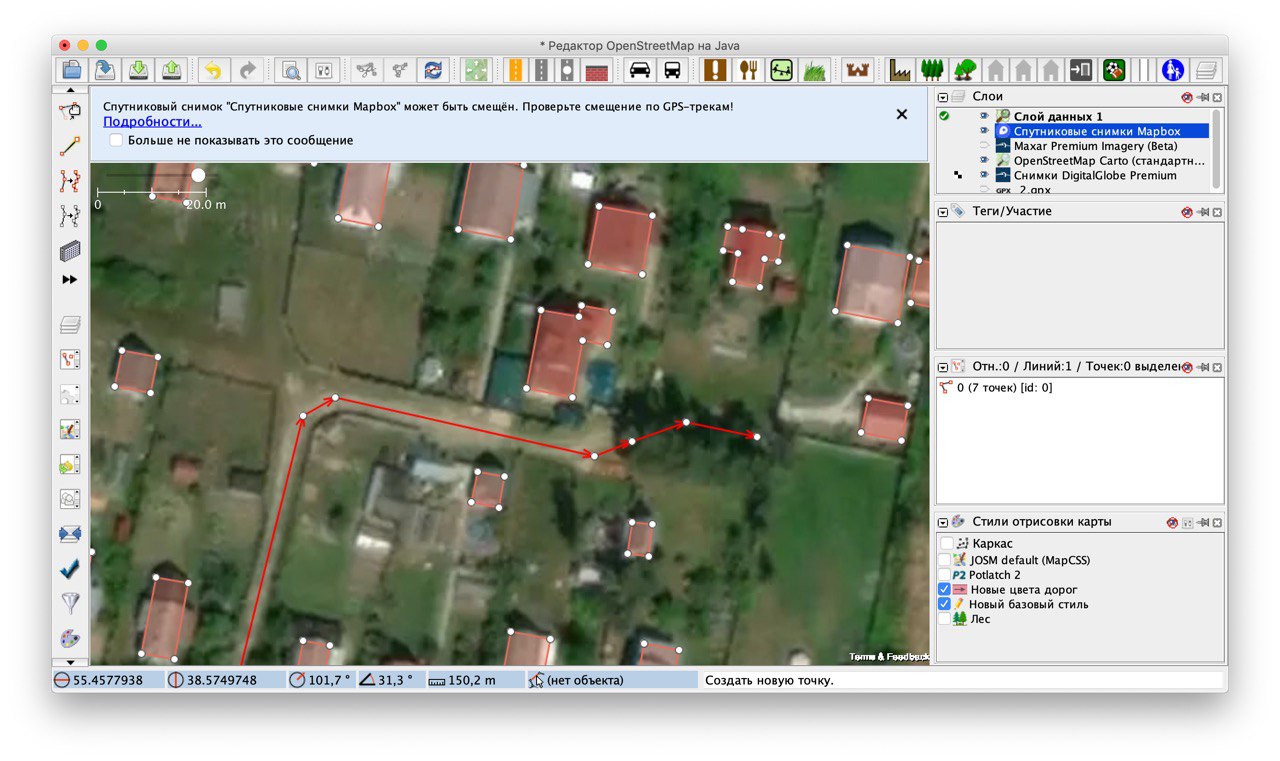
Task: Tick 'Больше не показывать это сообщение' checkbox
Action: pos(116,140)
